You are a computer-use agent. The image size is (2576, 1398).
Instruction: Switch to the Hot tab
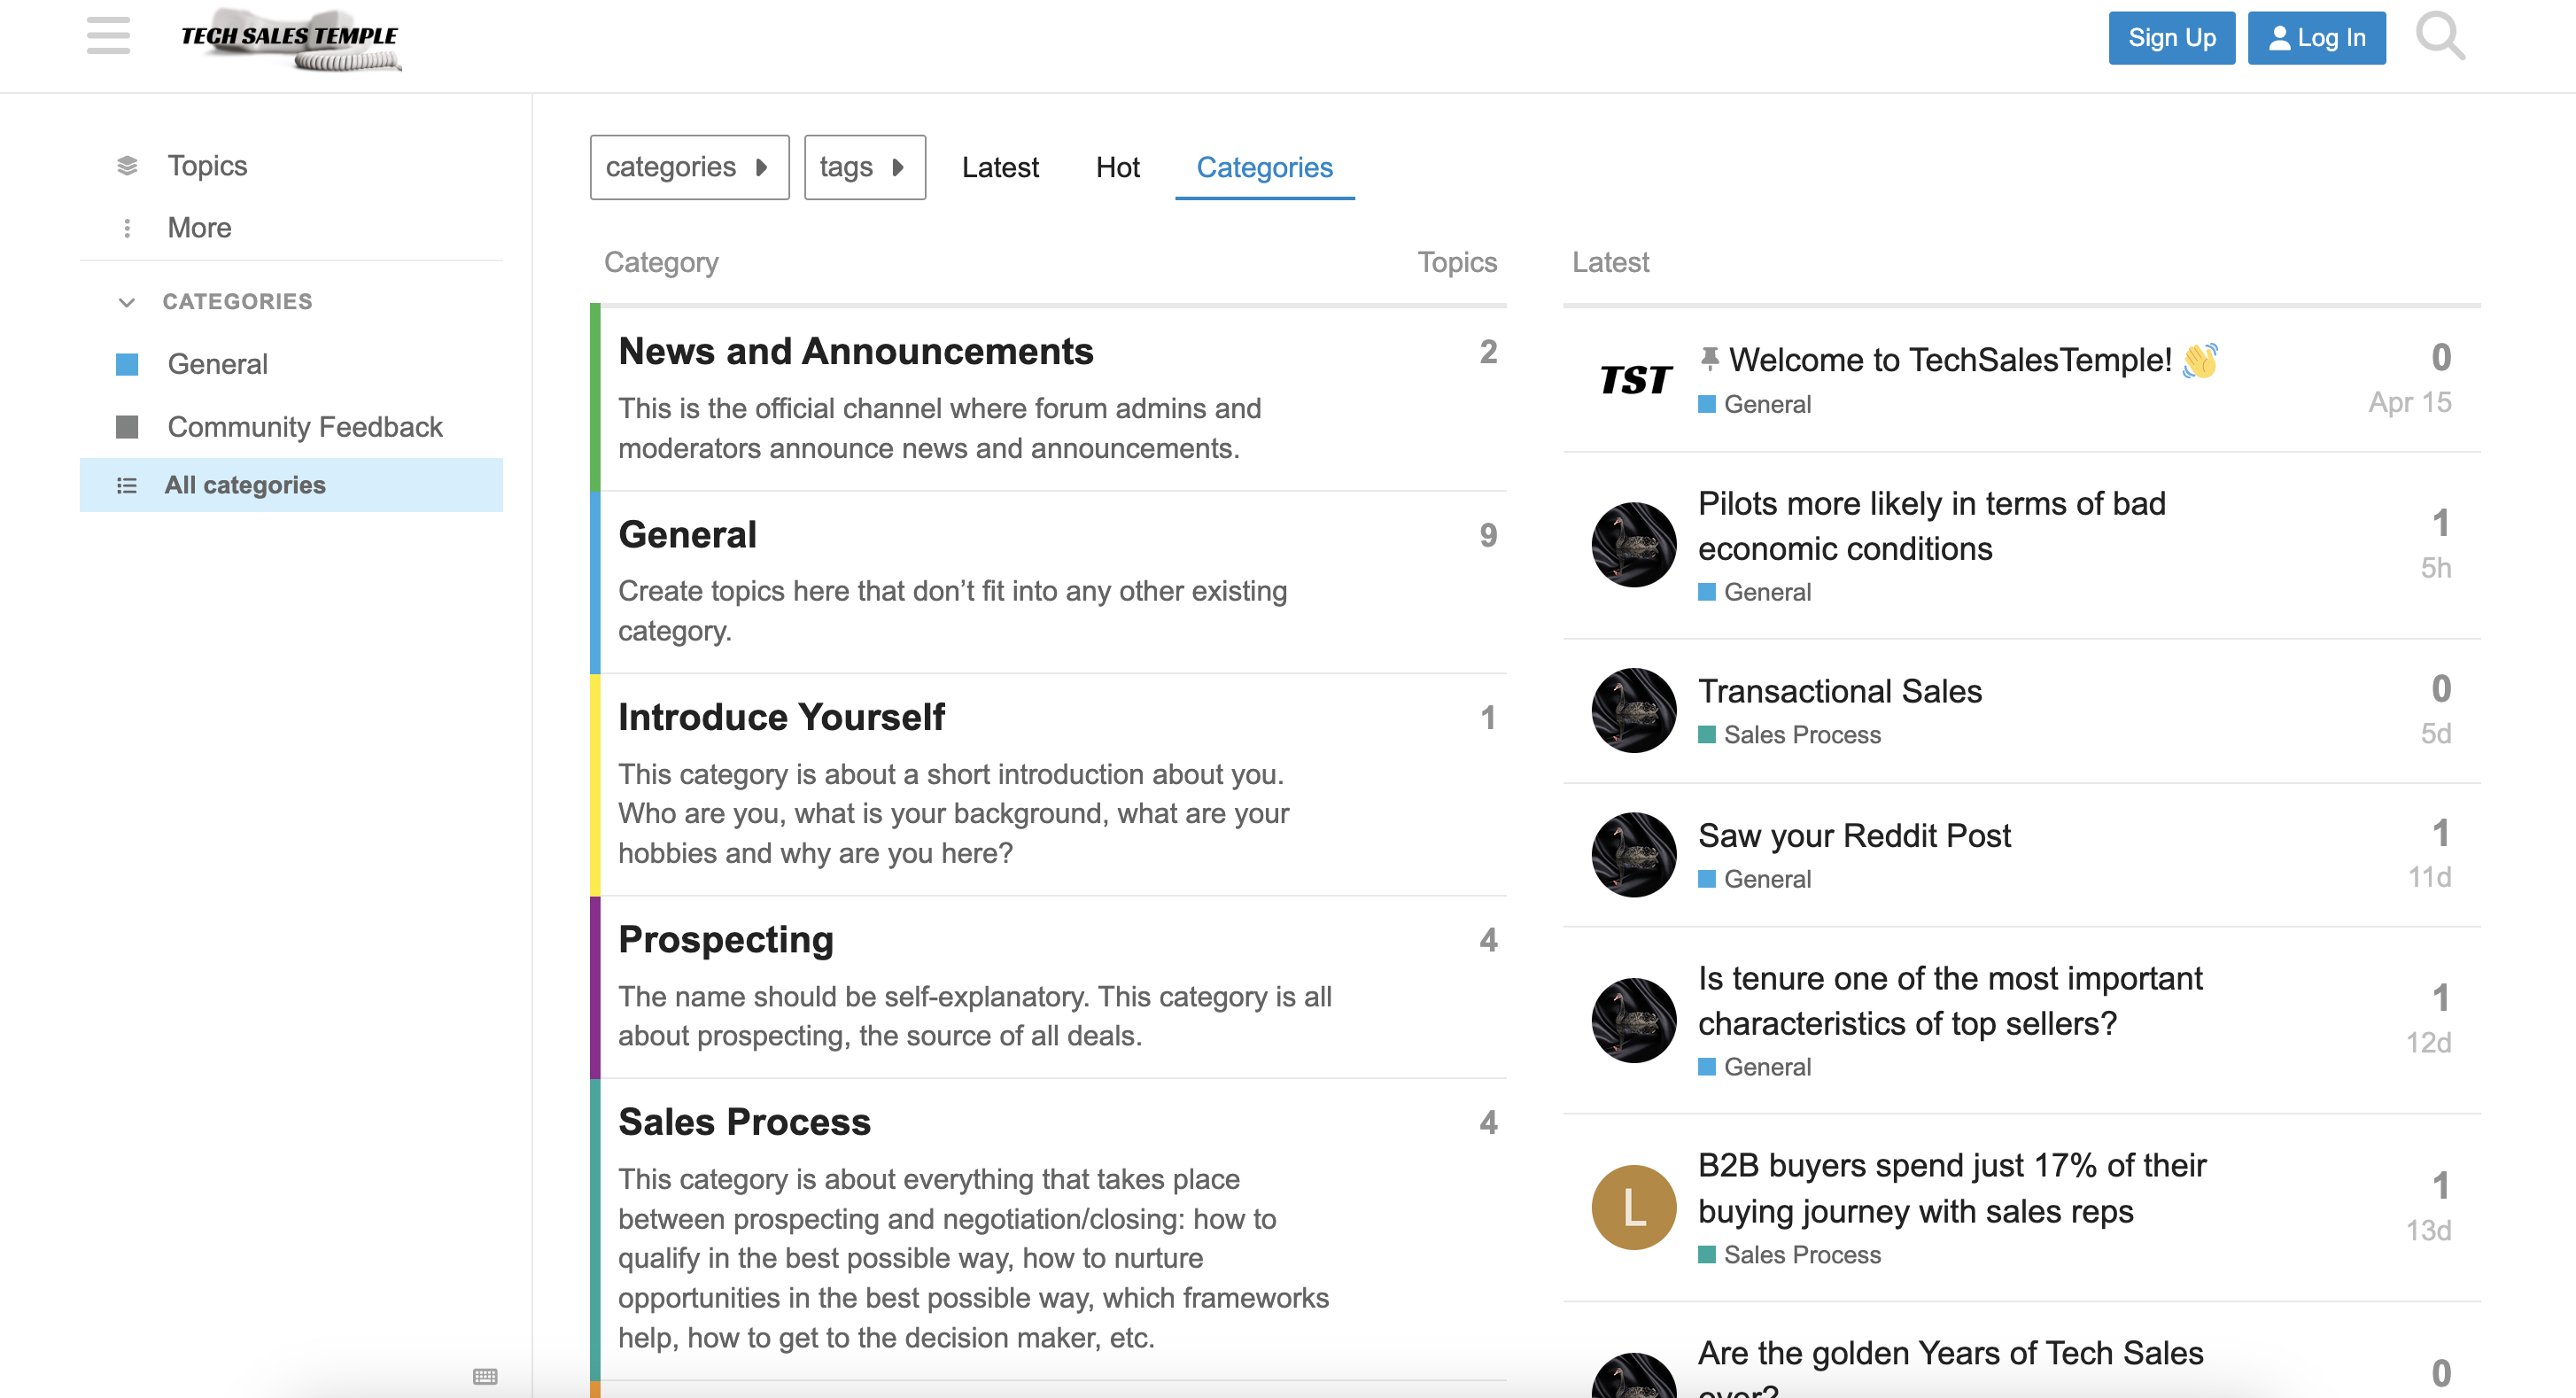tap(1117, 167)
